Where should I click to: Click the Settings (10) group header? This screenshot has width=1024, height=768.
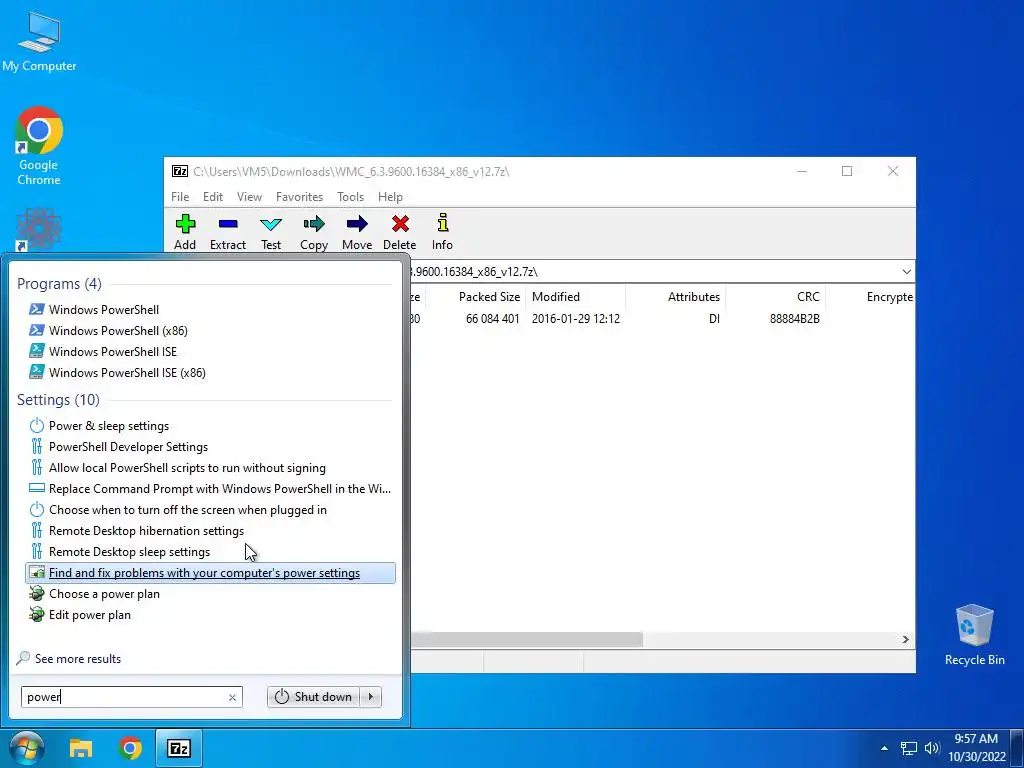point(58,400)
